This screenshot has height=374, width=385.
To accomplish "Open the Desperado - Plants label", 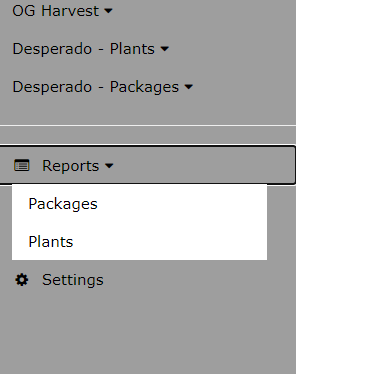I will pos(84,49).
